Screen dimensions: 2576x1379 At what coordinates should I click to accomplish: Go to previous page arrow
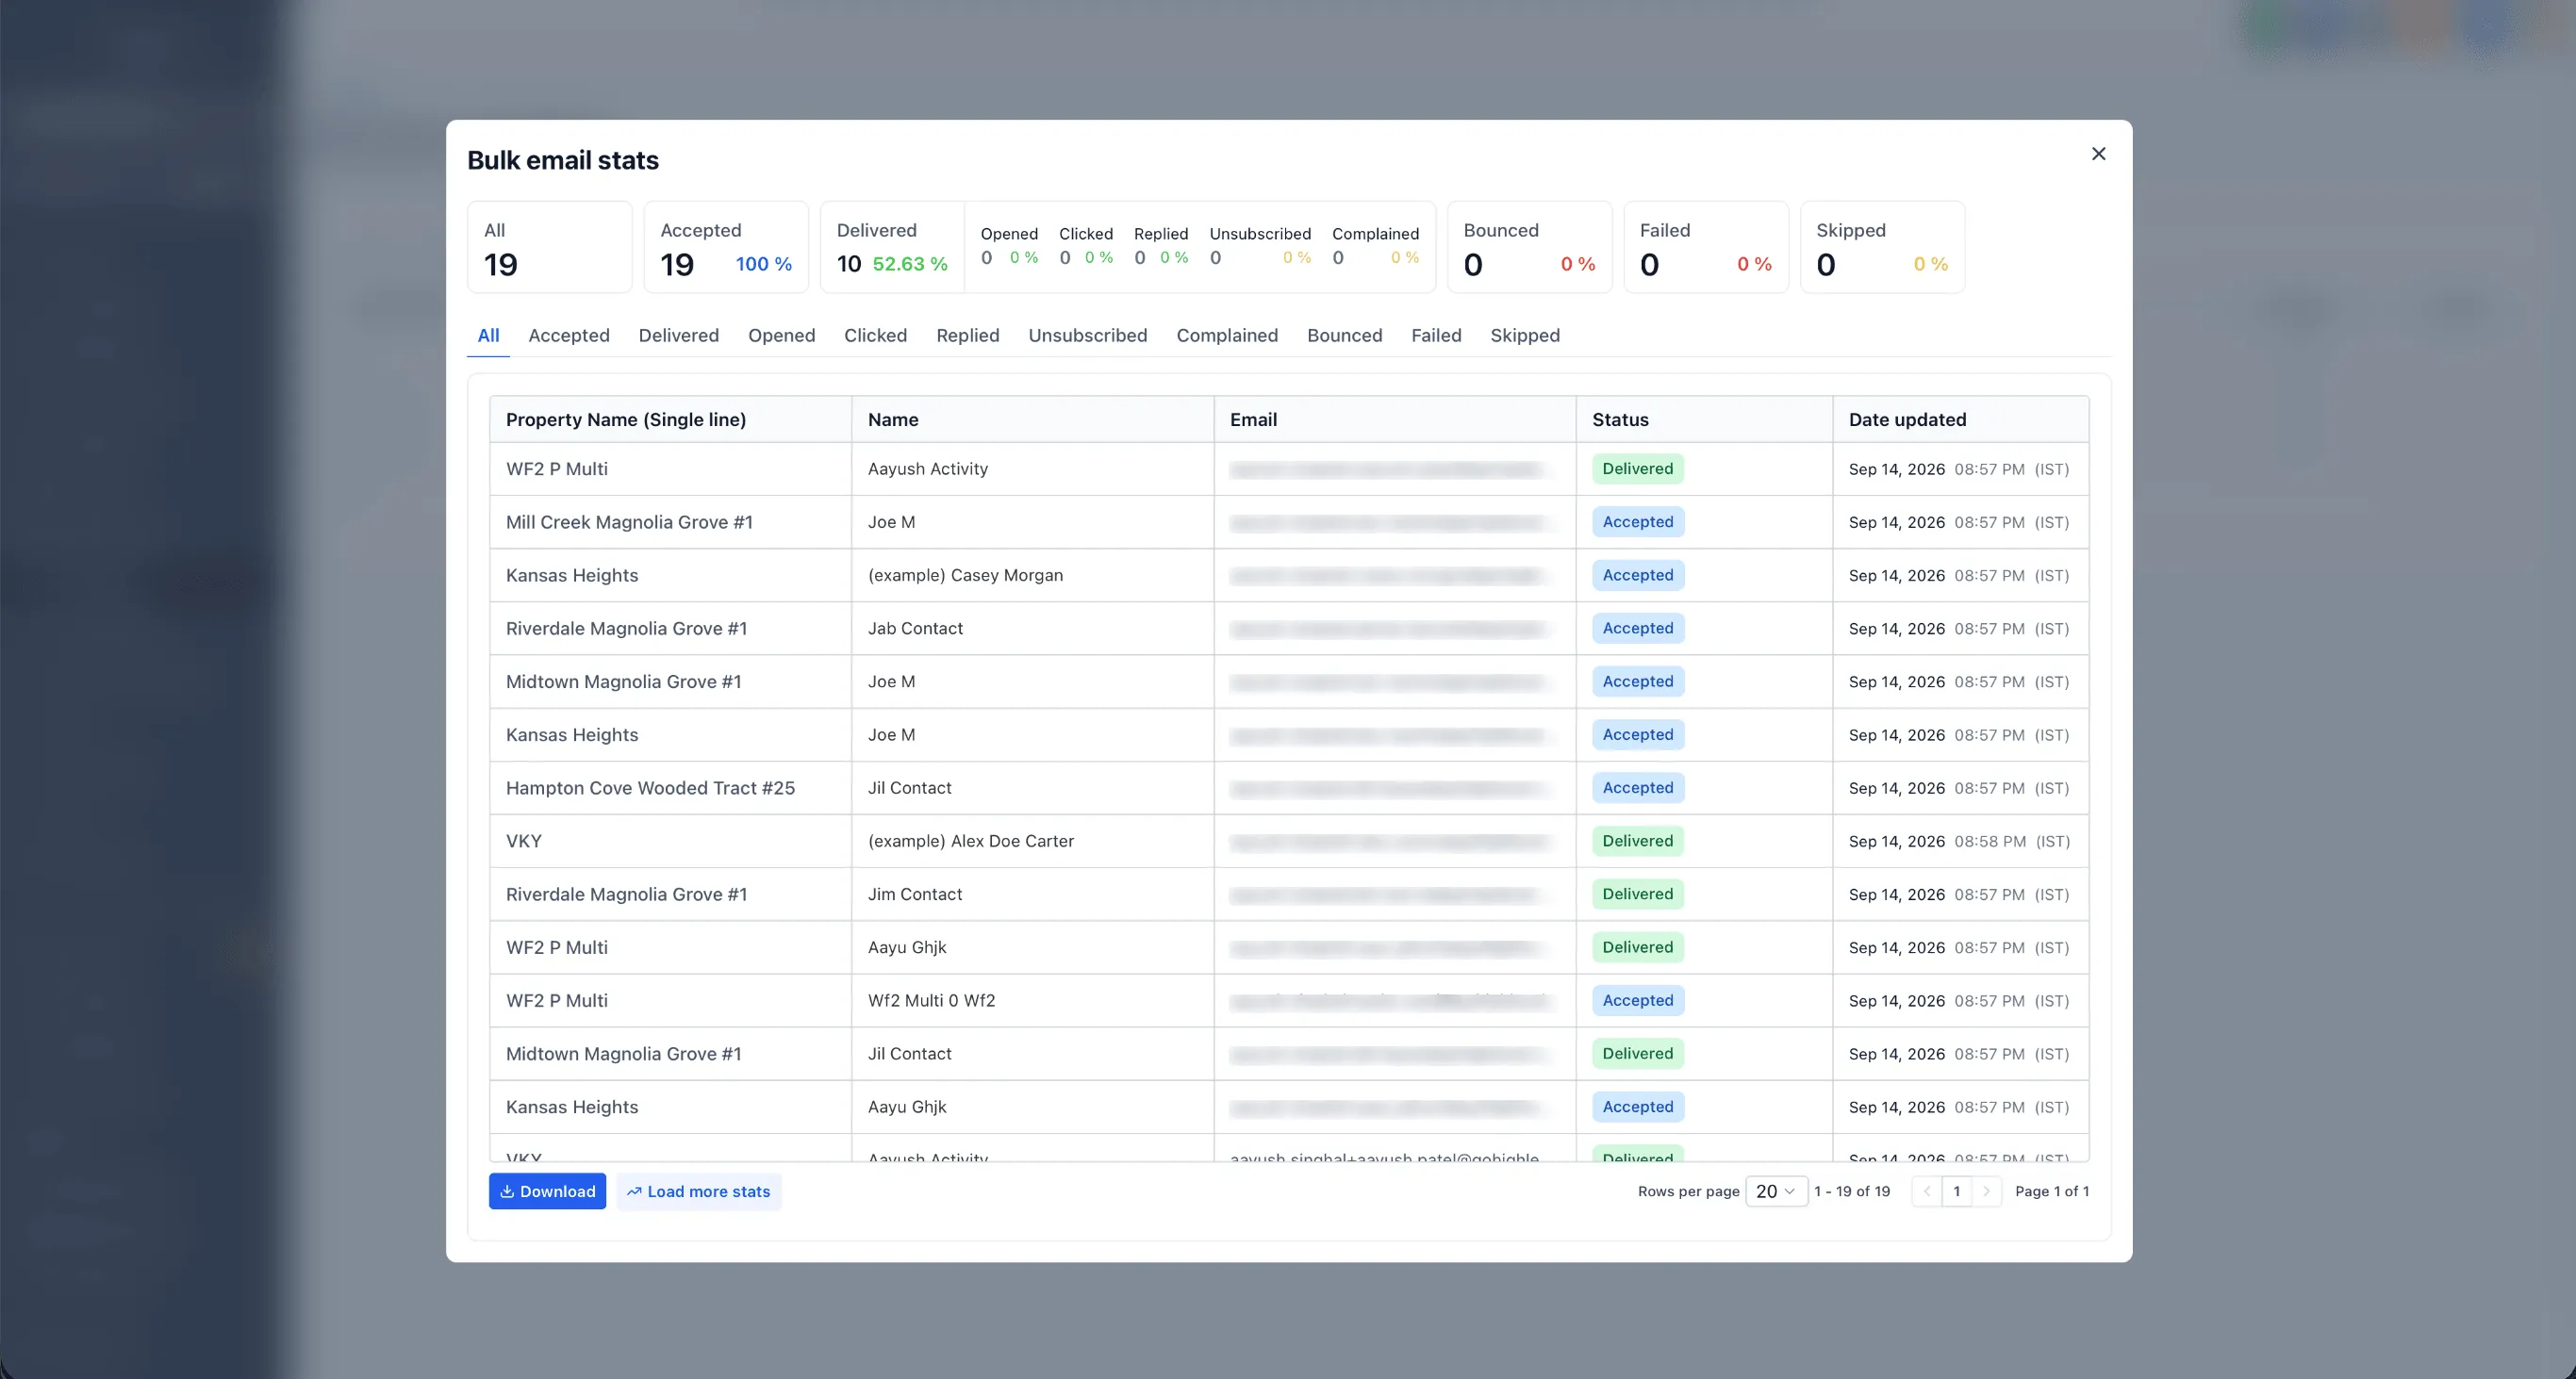(x=1926, y=1191)
